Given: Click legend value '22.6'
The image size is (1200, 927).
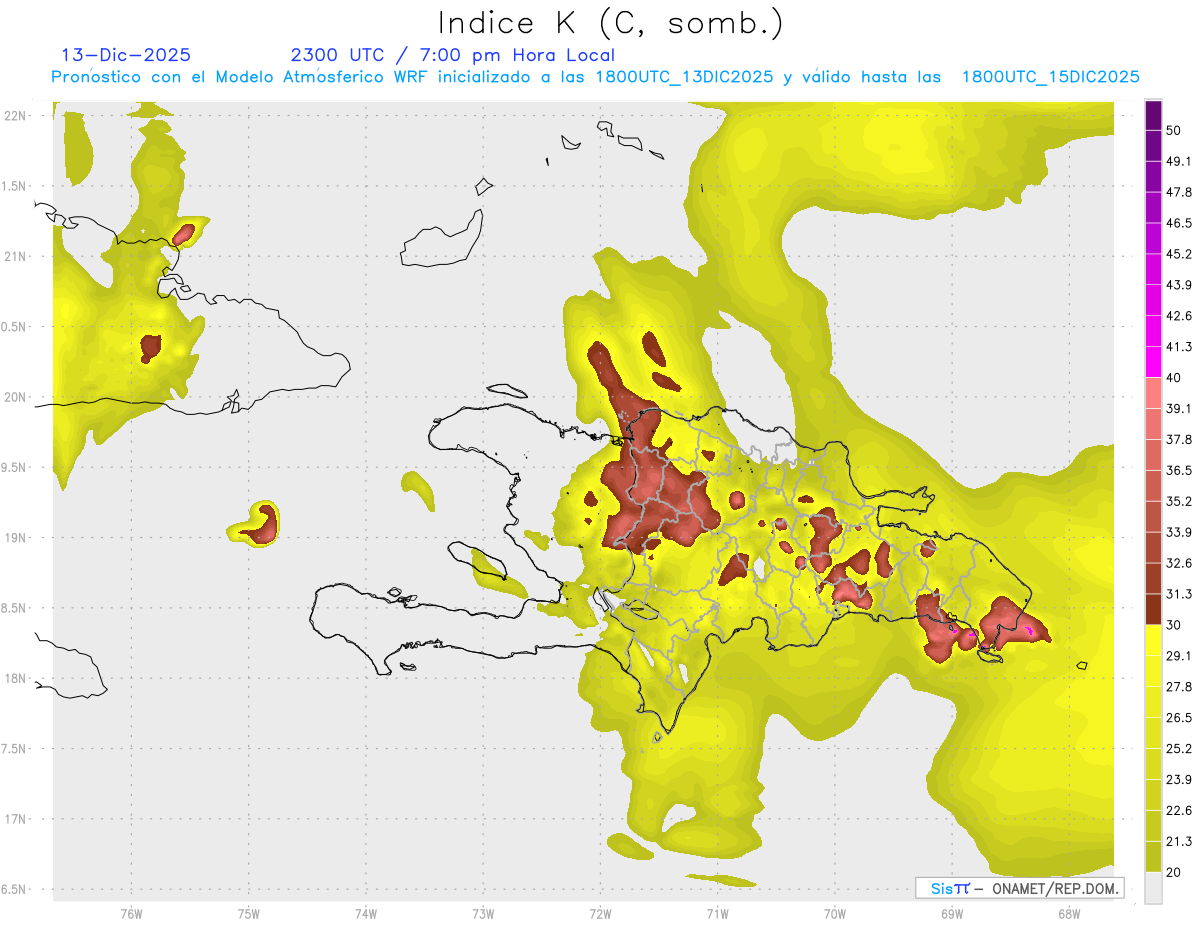Looking at the screenshot, I should [x=1178, y=811].
